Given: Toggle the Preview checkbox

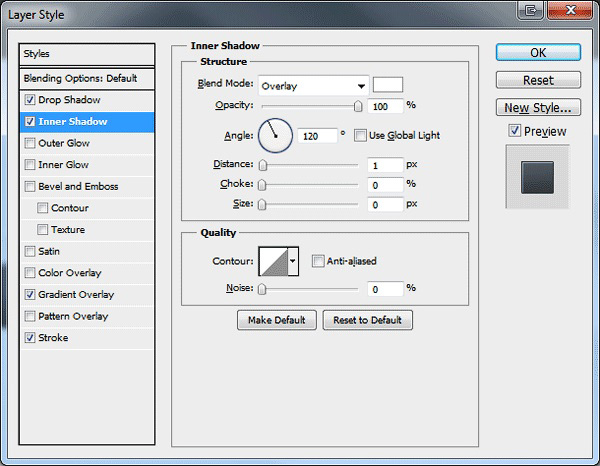Looking at the screenshot, I should pyautogui.click(x=515, y=130).
